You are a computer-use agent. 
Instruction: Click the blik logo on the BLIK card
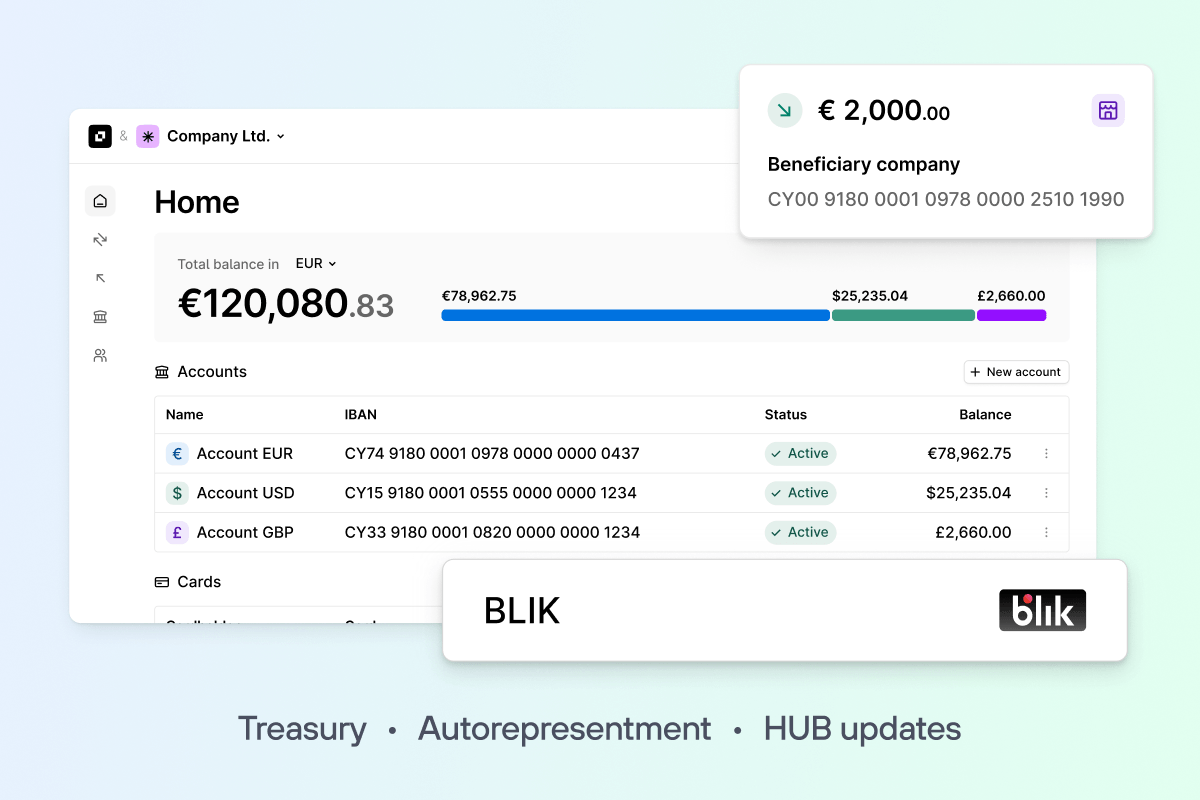(1042, 610)
